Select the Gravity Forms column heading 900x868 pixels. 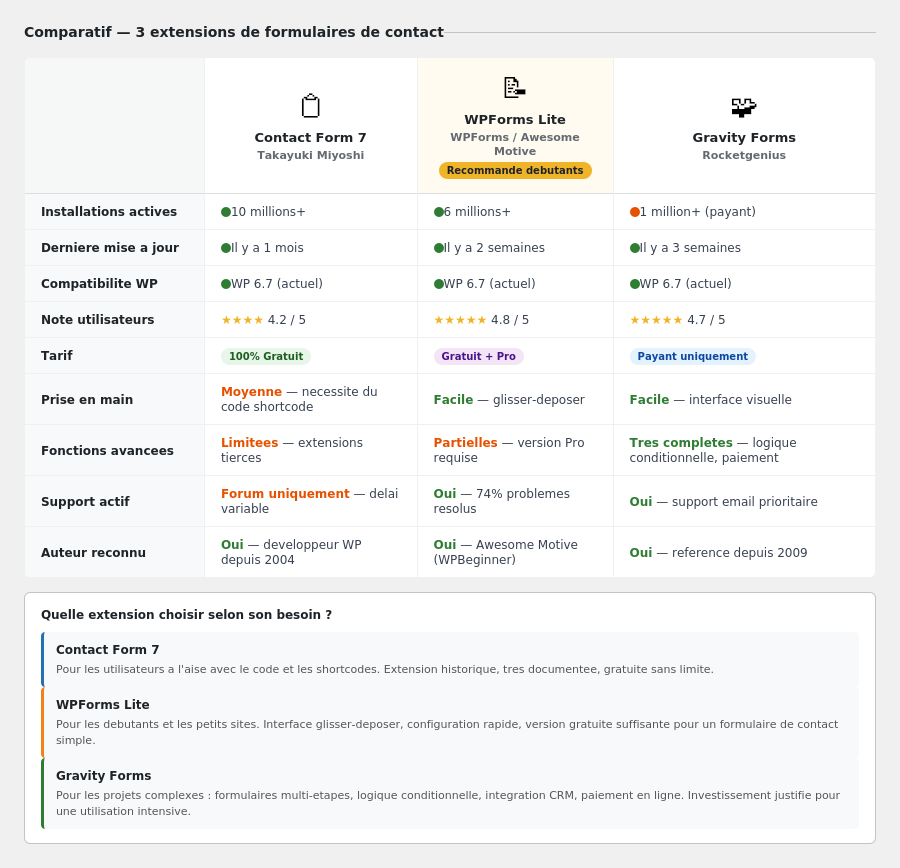744,138
